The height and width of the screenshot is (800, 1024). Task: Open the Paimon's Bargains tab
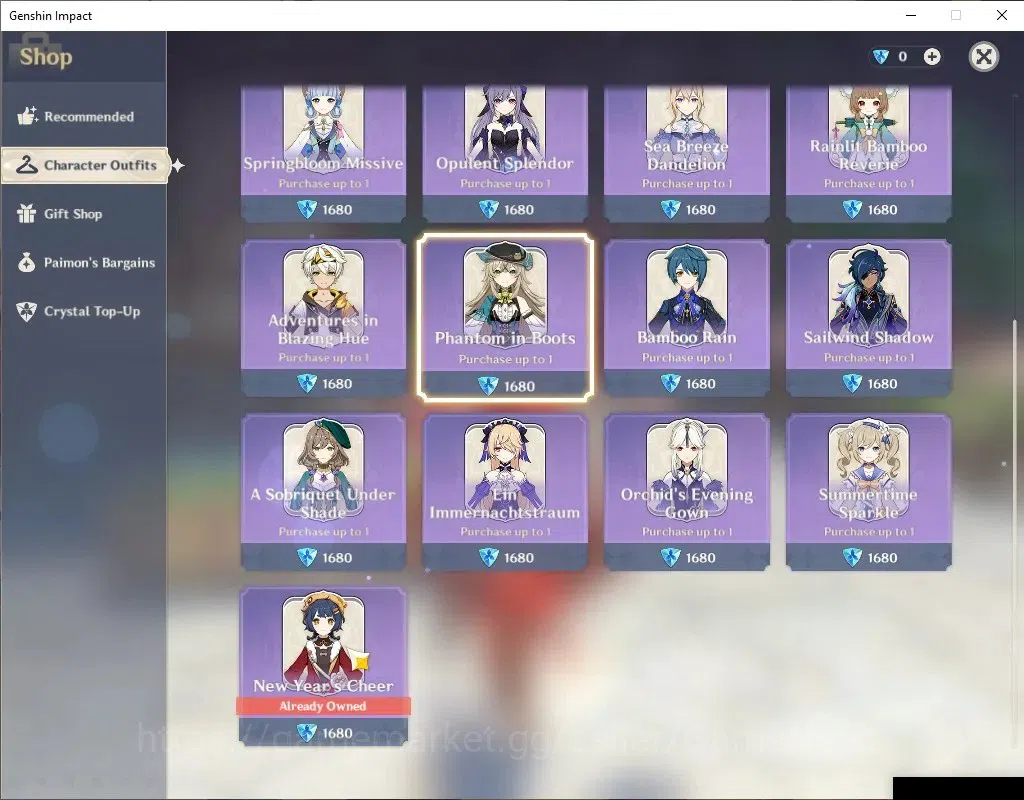click(x=84, y=263)
